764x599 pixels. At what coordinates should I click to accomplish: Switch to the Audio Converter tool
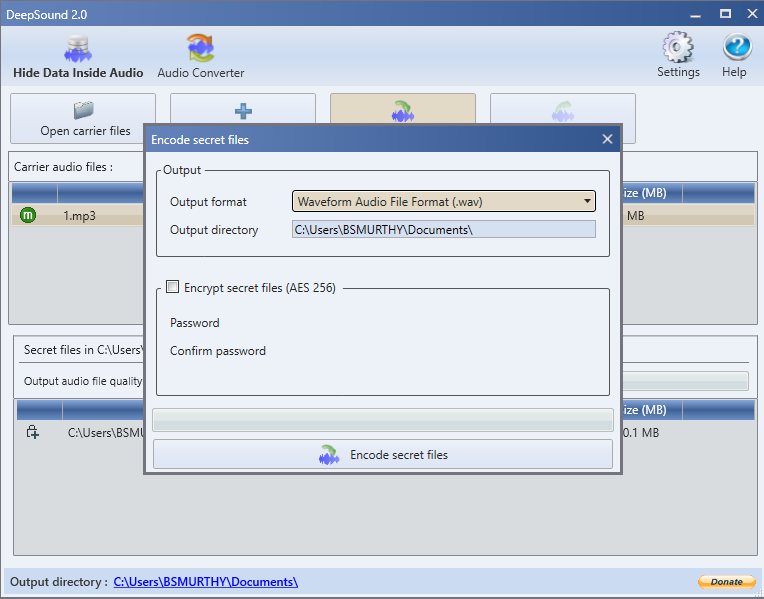[201, 57]
